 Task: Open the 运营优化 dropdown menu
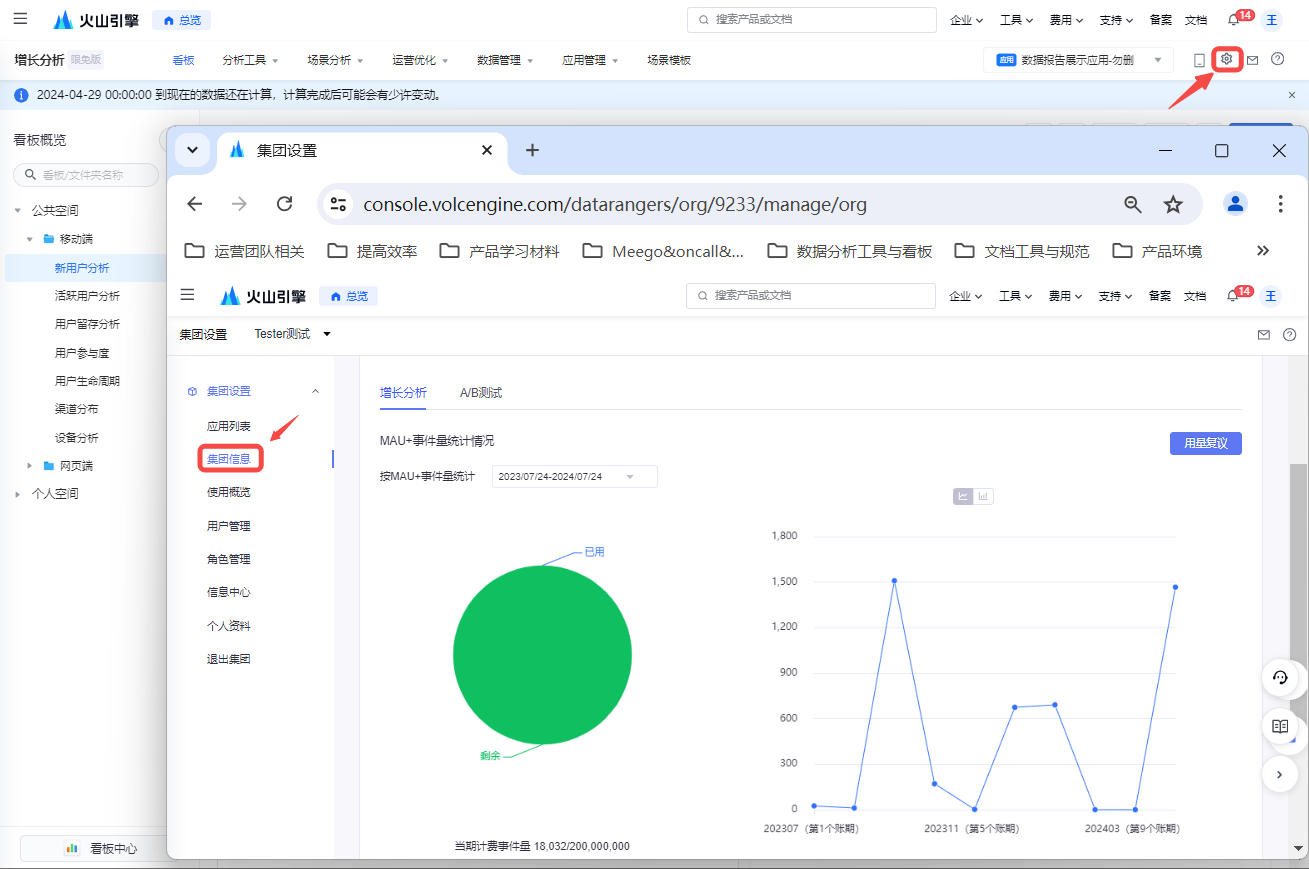coord(420,60)
